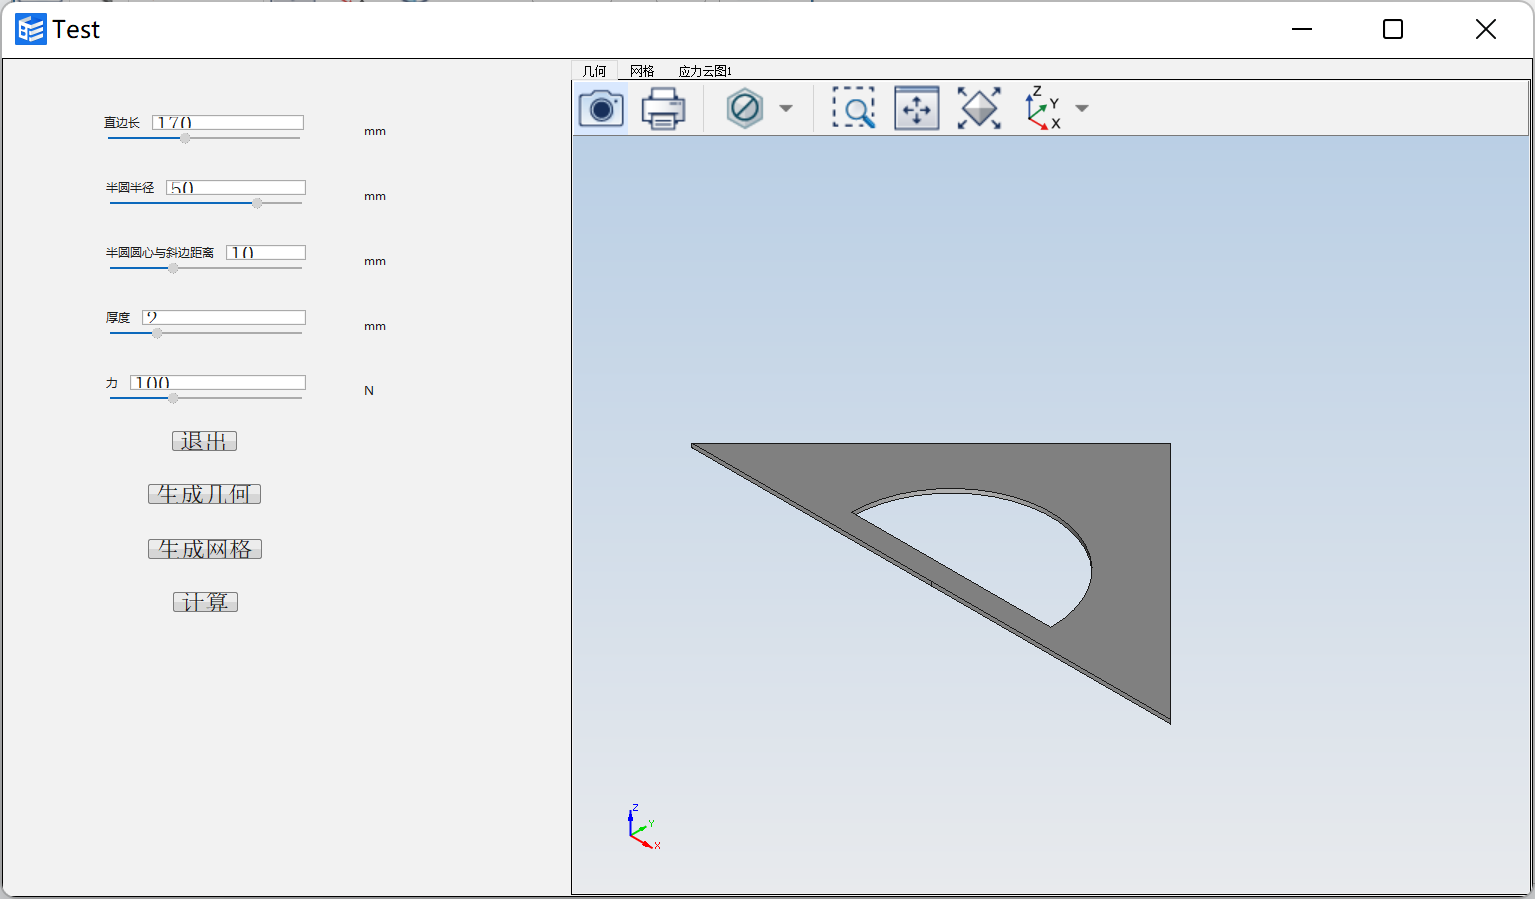1535x899 pixels.
Task: Open the dropdown arrow beside the hexagon icon
Action: pyautogui.click(x=786, y=109)
